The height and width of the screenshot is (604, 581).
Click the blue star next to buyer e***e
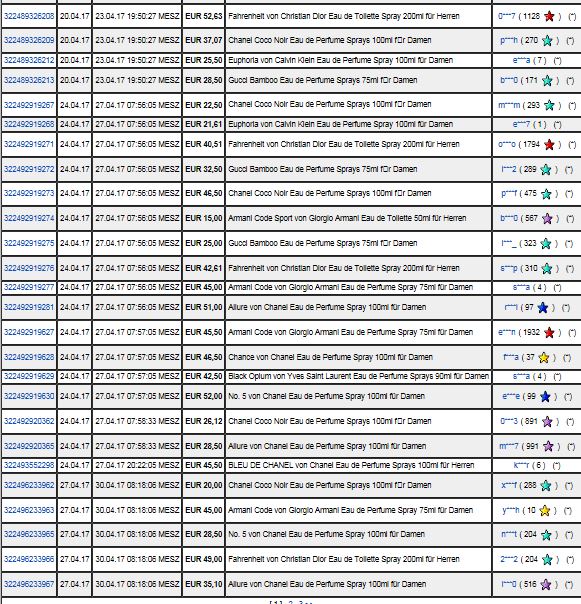pyautogui.click(x=545, y=396)
